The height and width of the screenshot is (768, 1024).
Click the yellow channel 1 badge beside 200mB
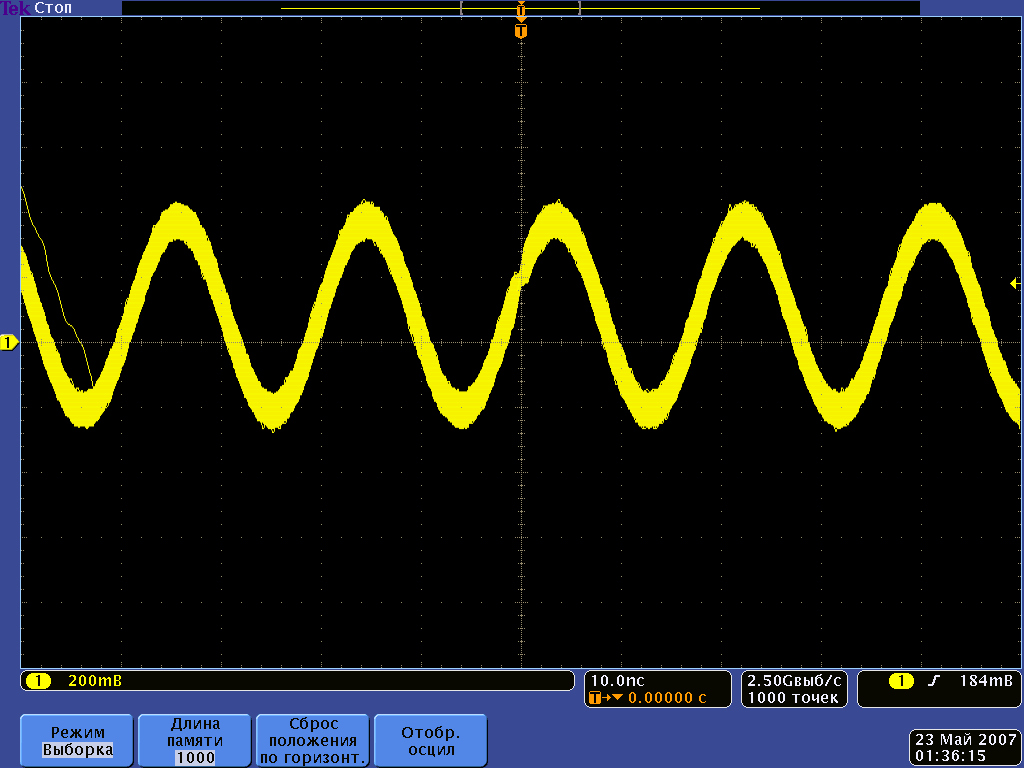click(38, 681)
